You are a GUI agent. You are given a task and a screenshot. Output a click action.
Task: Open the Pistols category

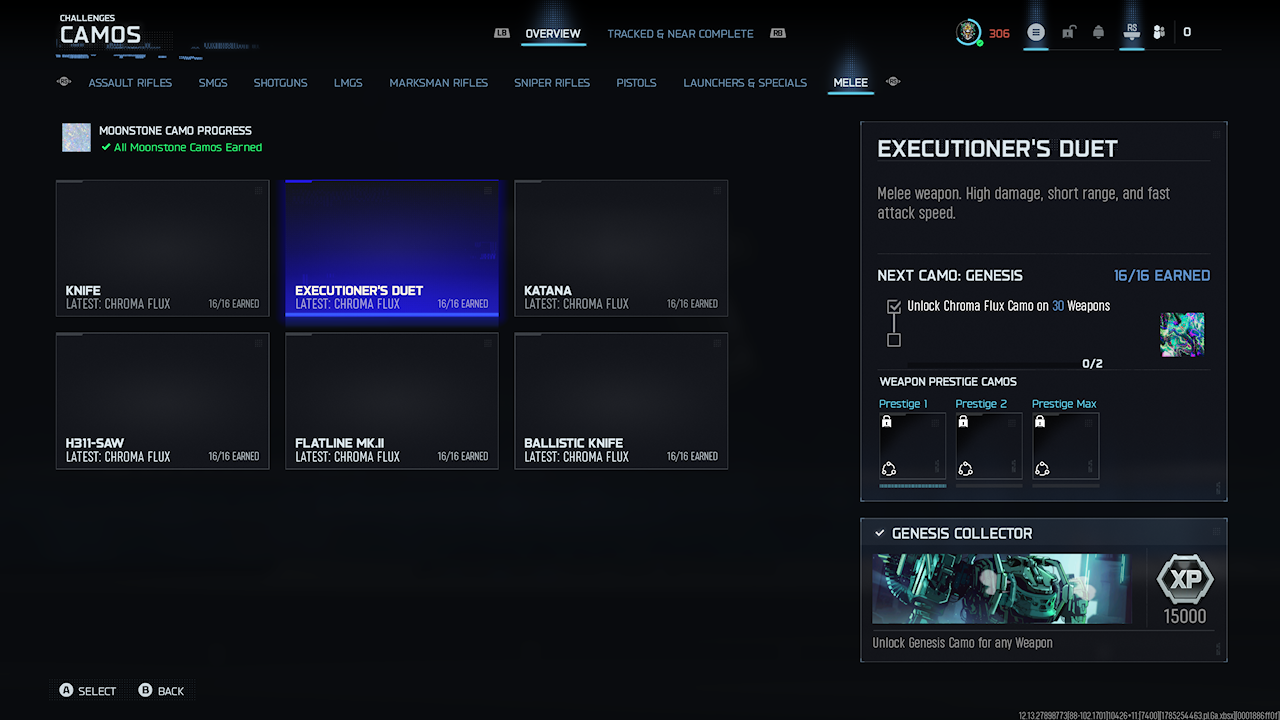(x=636, y=83)
